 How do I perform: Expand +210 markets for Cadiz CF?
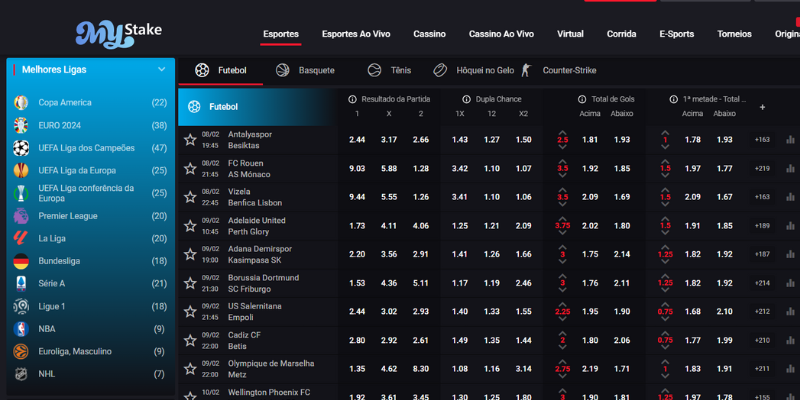coord(762,340)
